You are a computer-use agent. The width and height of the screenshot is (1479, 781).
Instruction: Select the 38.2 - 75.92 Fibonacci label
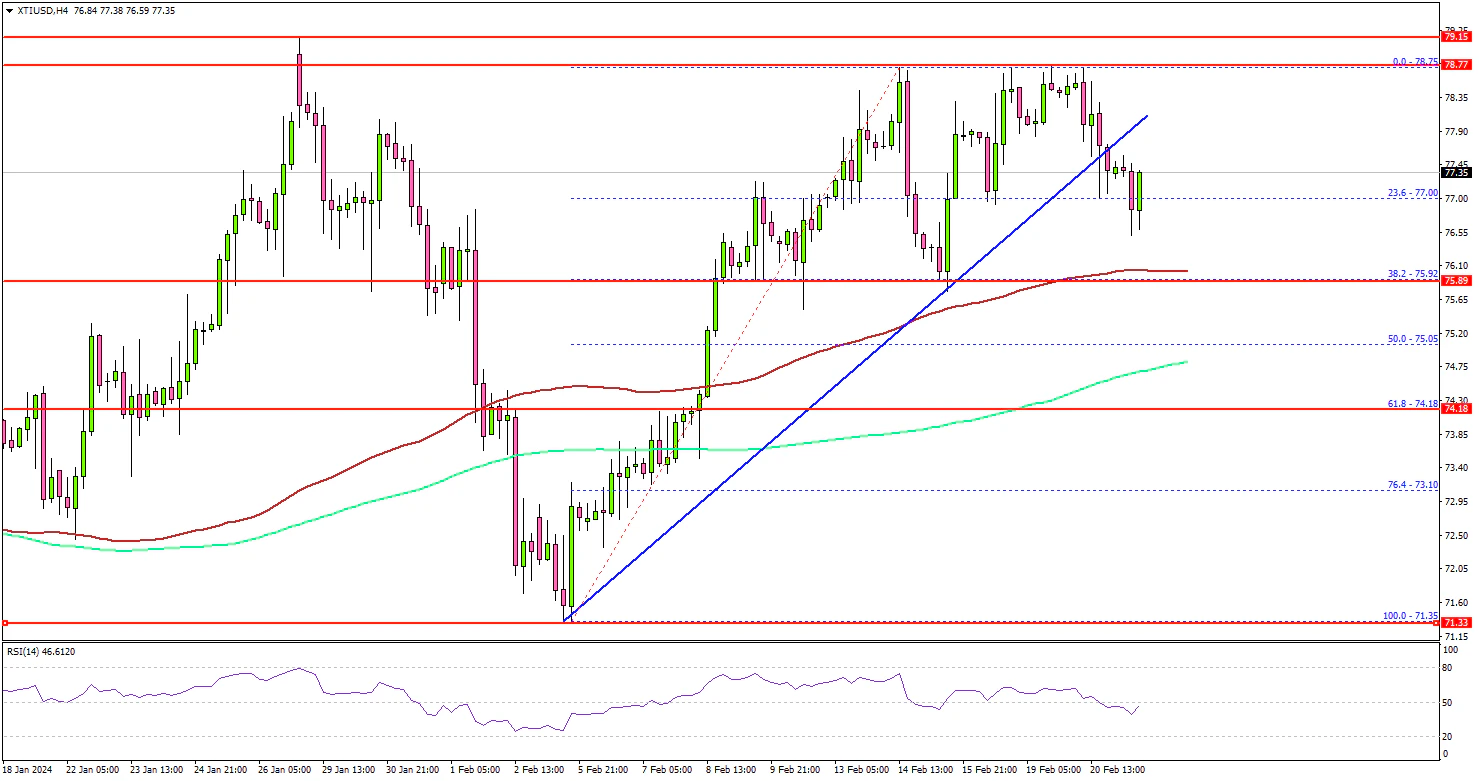click(1412, 274)
